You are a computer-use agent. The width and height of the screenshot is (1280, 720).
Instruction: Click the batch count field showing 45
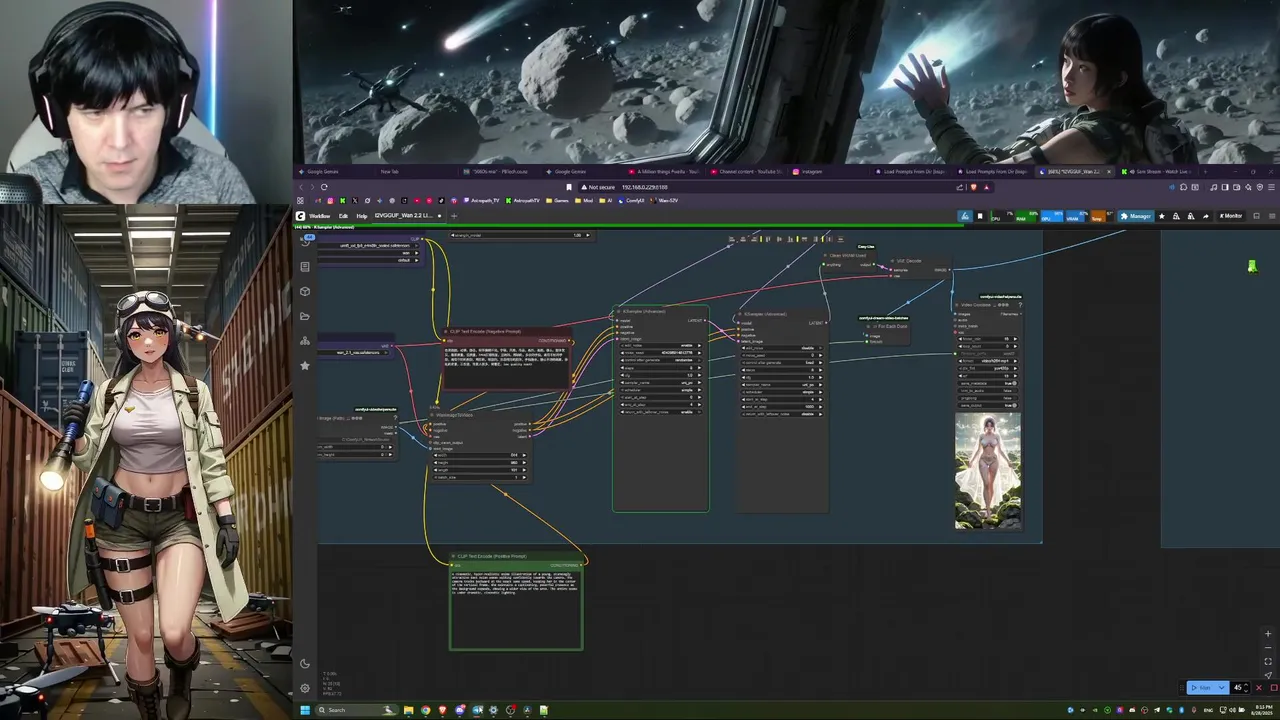(1240, 687)
